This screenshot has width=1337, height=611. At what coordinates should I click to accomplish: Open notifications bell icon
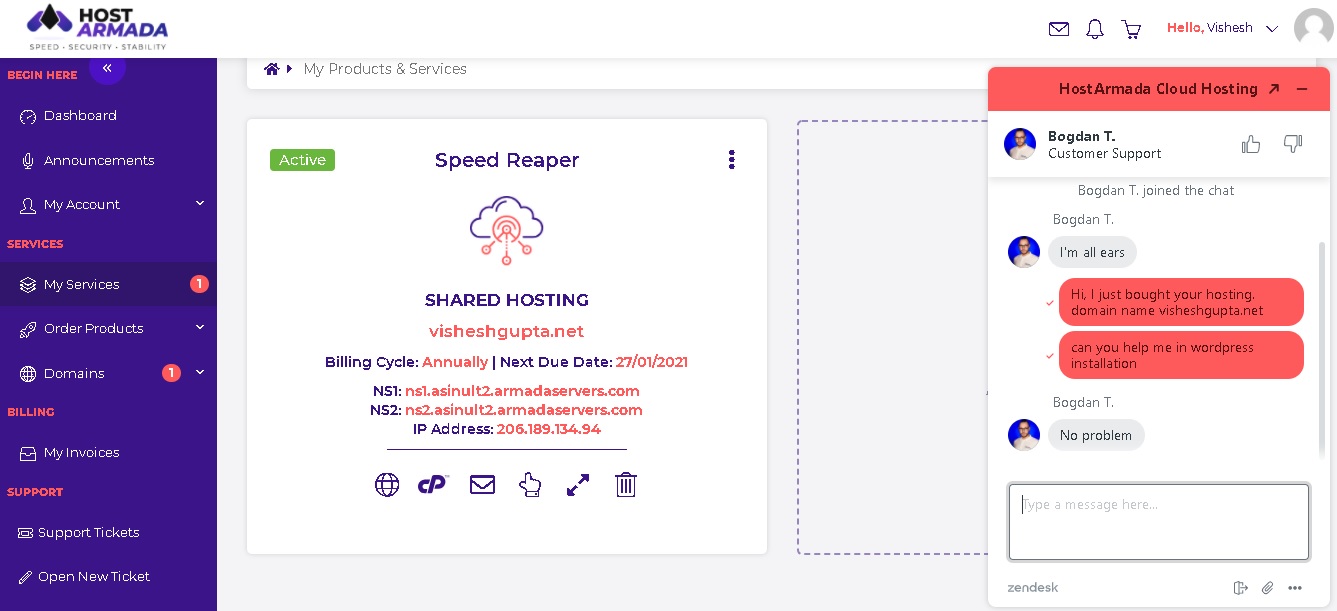[1095, 29]
